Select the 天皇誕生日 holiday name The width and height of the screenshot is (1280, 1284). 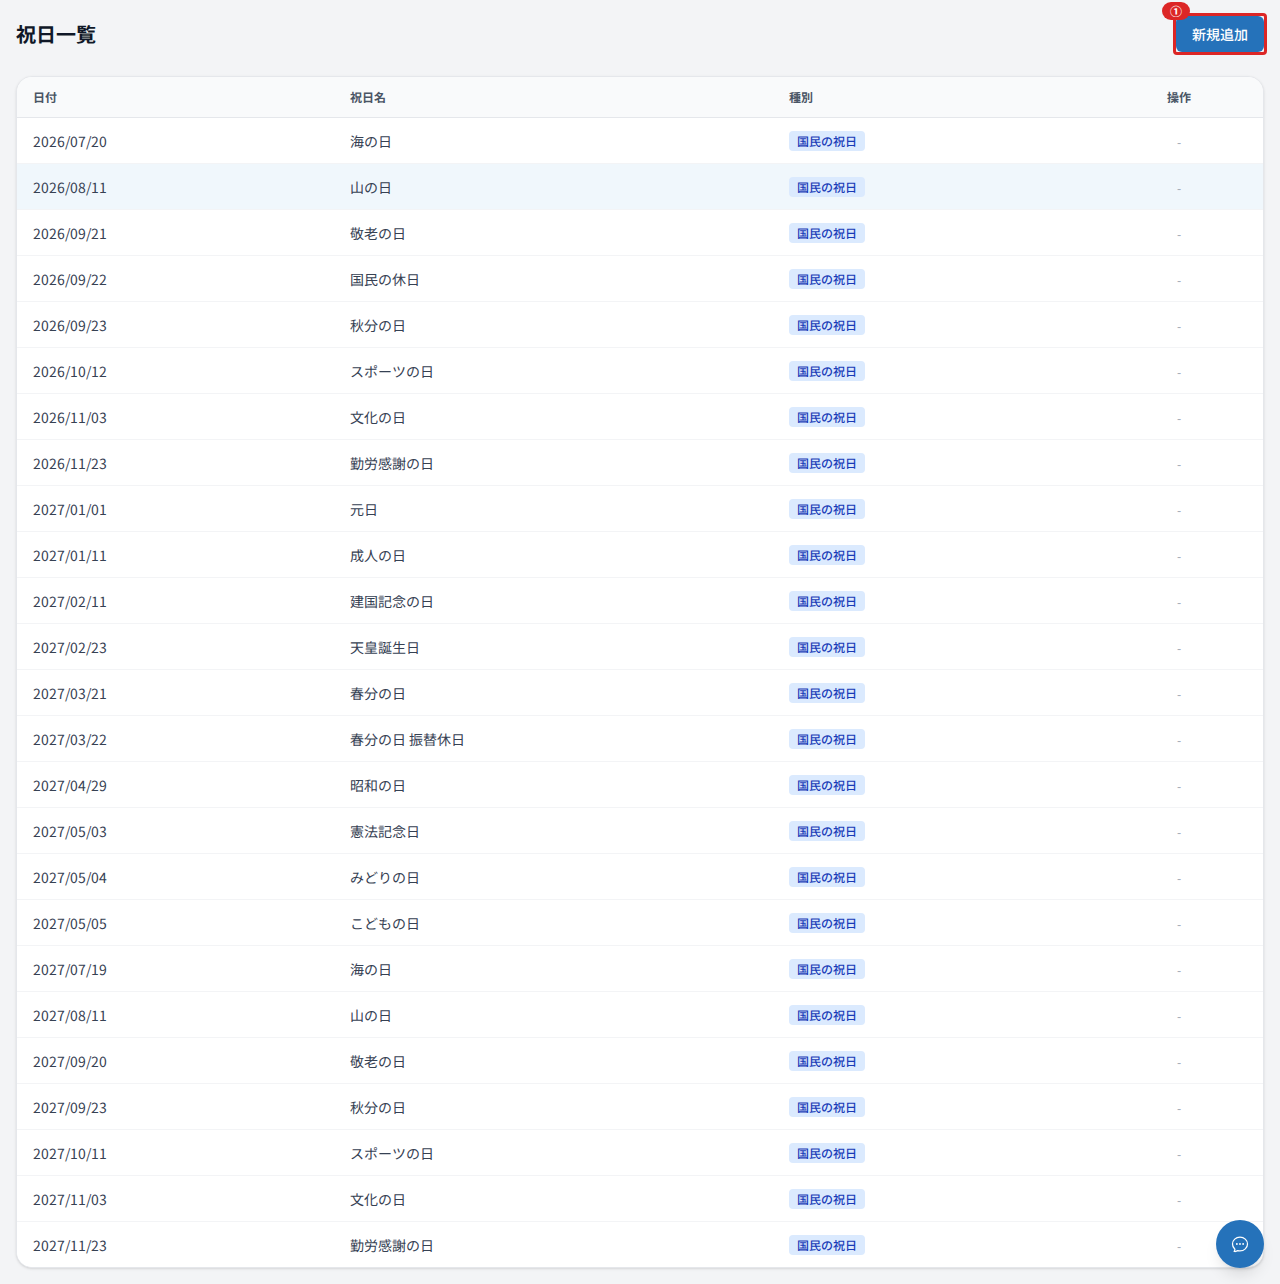click(x=385, y=648)
